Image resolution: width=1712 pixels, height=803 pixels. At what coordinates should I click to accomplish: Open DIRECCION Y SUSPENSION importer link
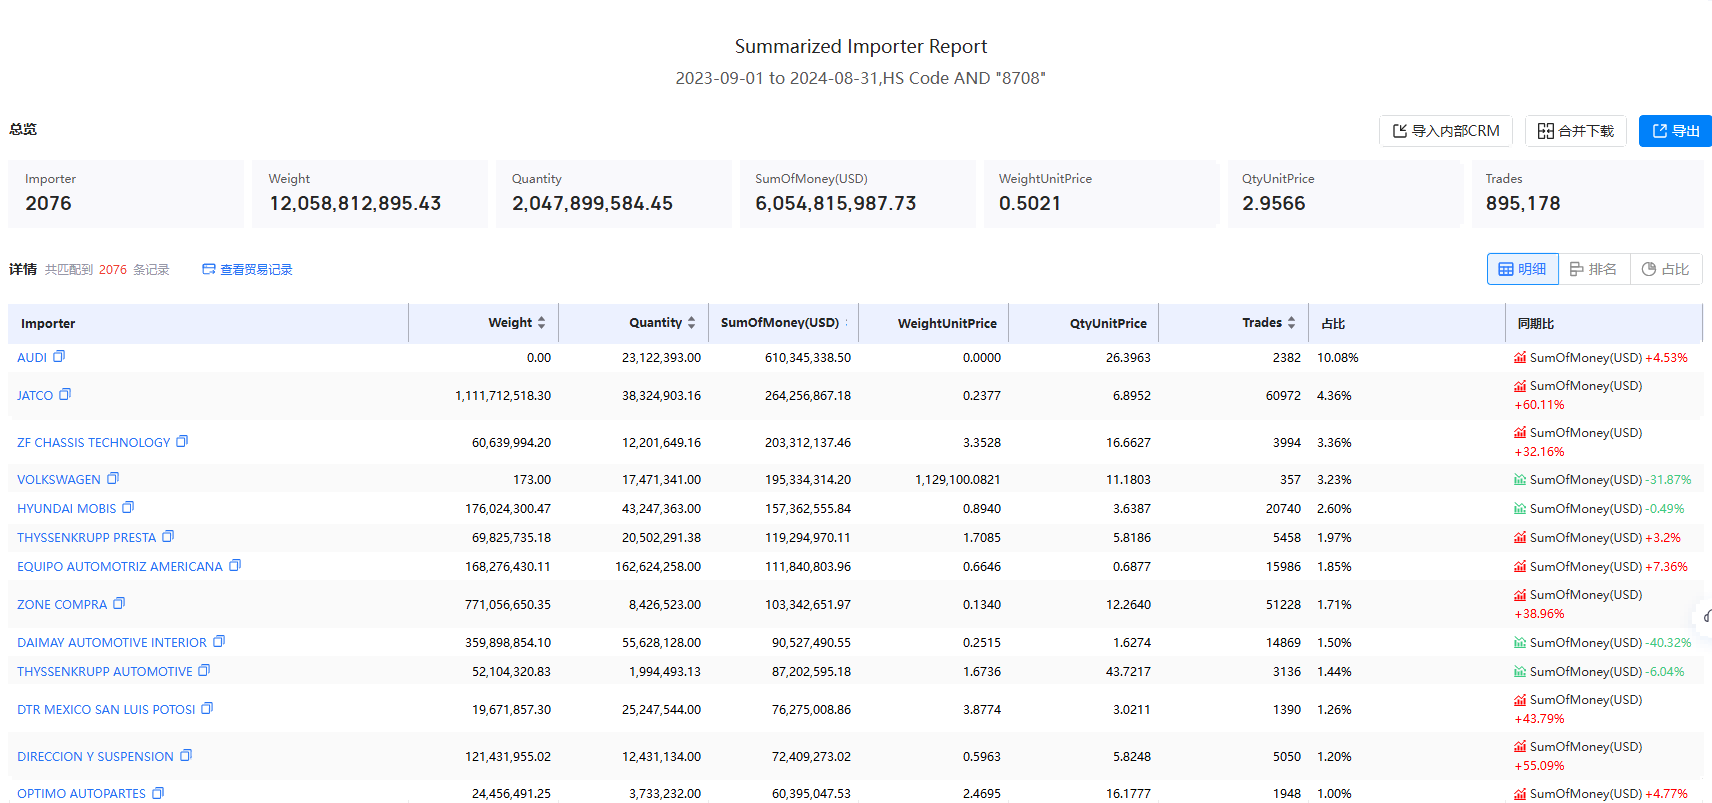click(96, 757)
